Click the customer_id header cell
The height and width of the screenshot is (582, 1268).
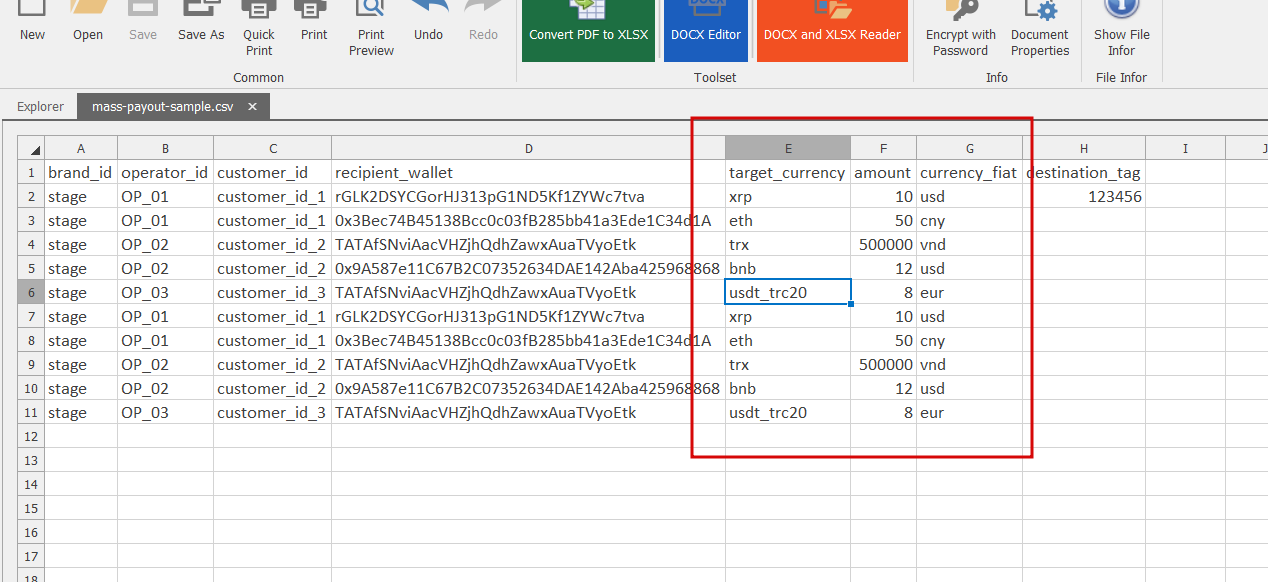coord(273,172)
